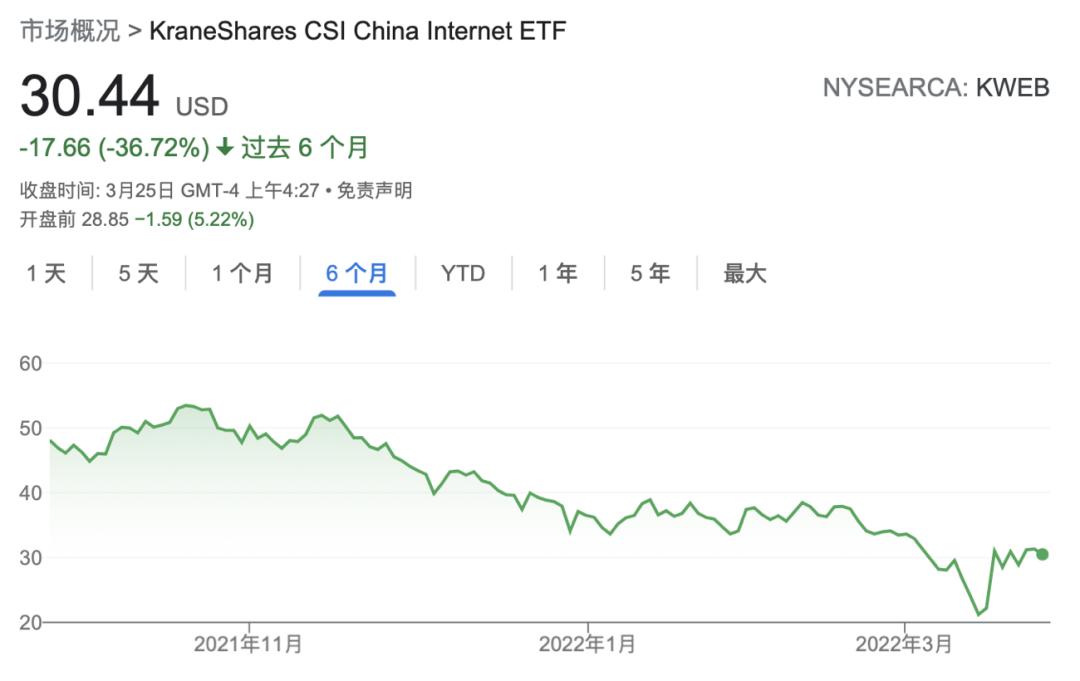Select the 最大 range tab
Viewport: 1080px width, 681px height.
coord(745,274)
